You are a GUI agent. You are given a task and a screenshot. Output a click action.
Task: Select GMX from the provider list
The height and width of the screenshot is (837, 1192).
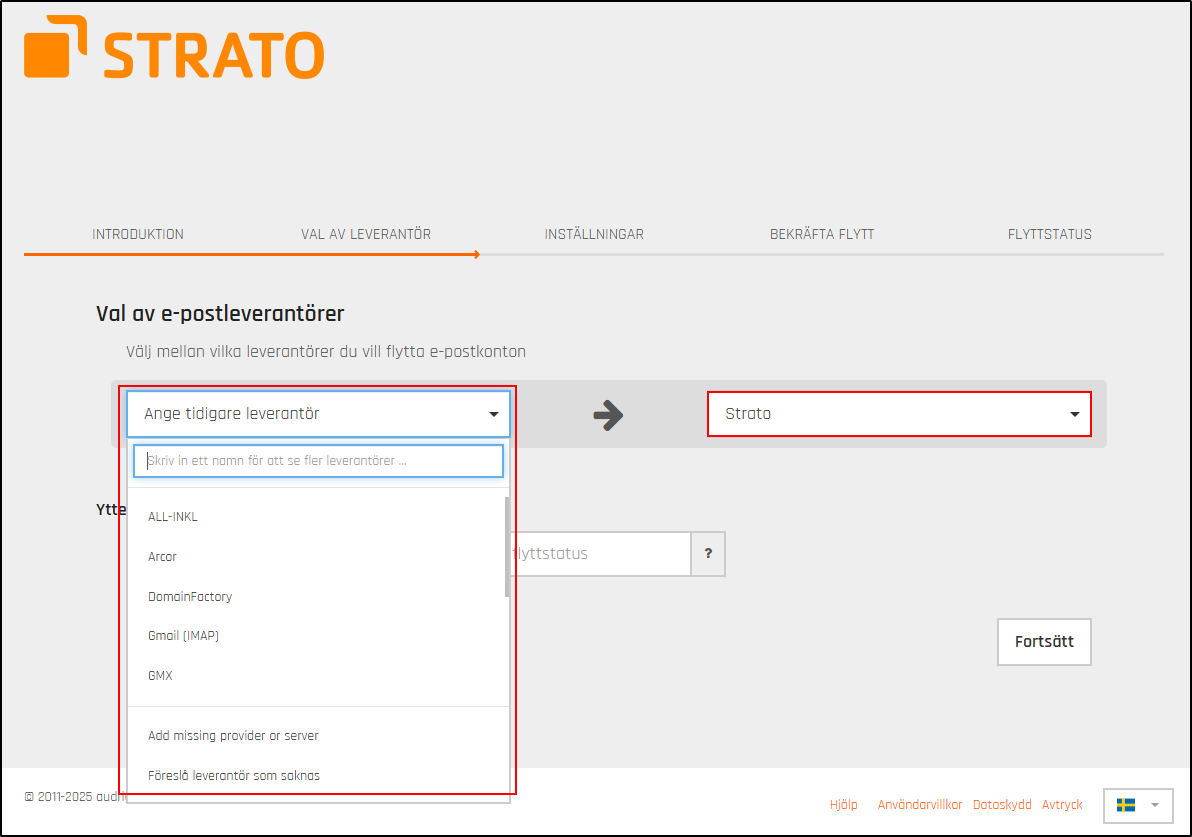click(x=160, y=676)
